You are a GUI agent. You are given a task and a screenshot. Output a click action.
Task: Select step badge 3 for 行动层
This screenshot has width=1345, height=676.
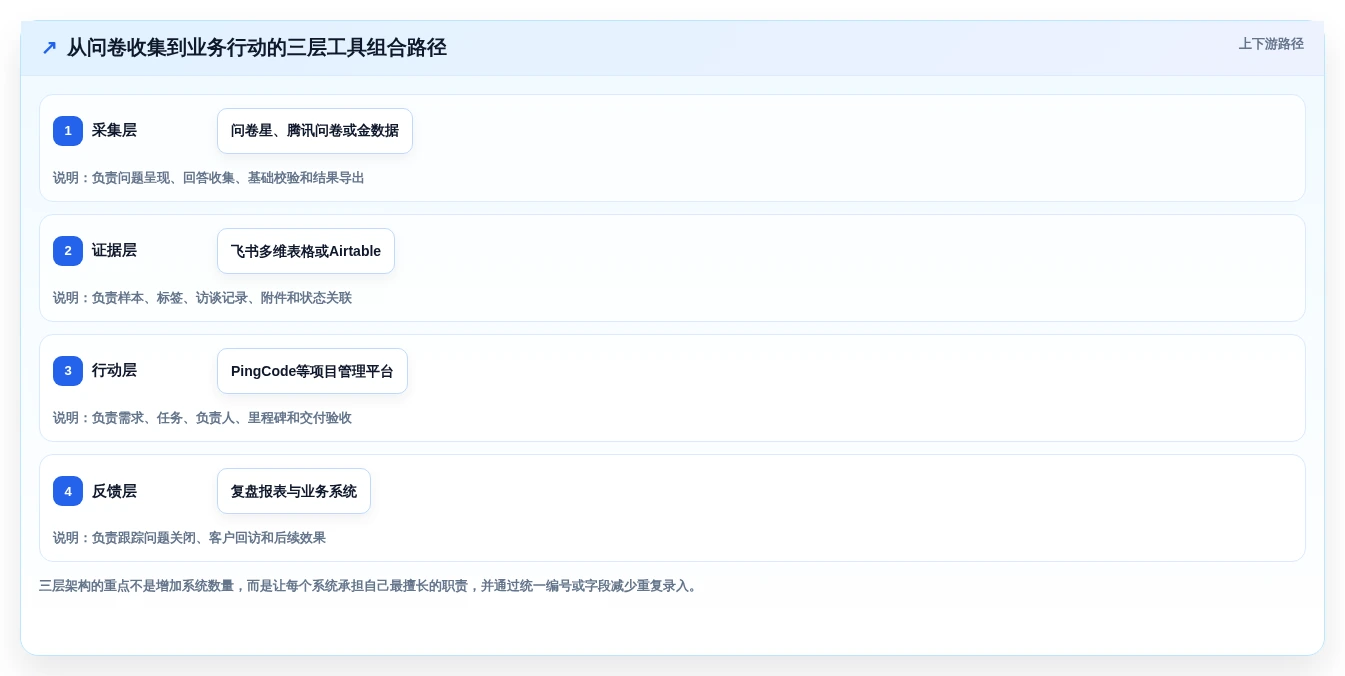pos(68,371)
